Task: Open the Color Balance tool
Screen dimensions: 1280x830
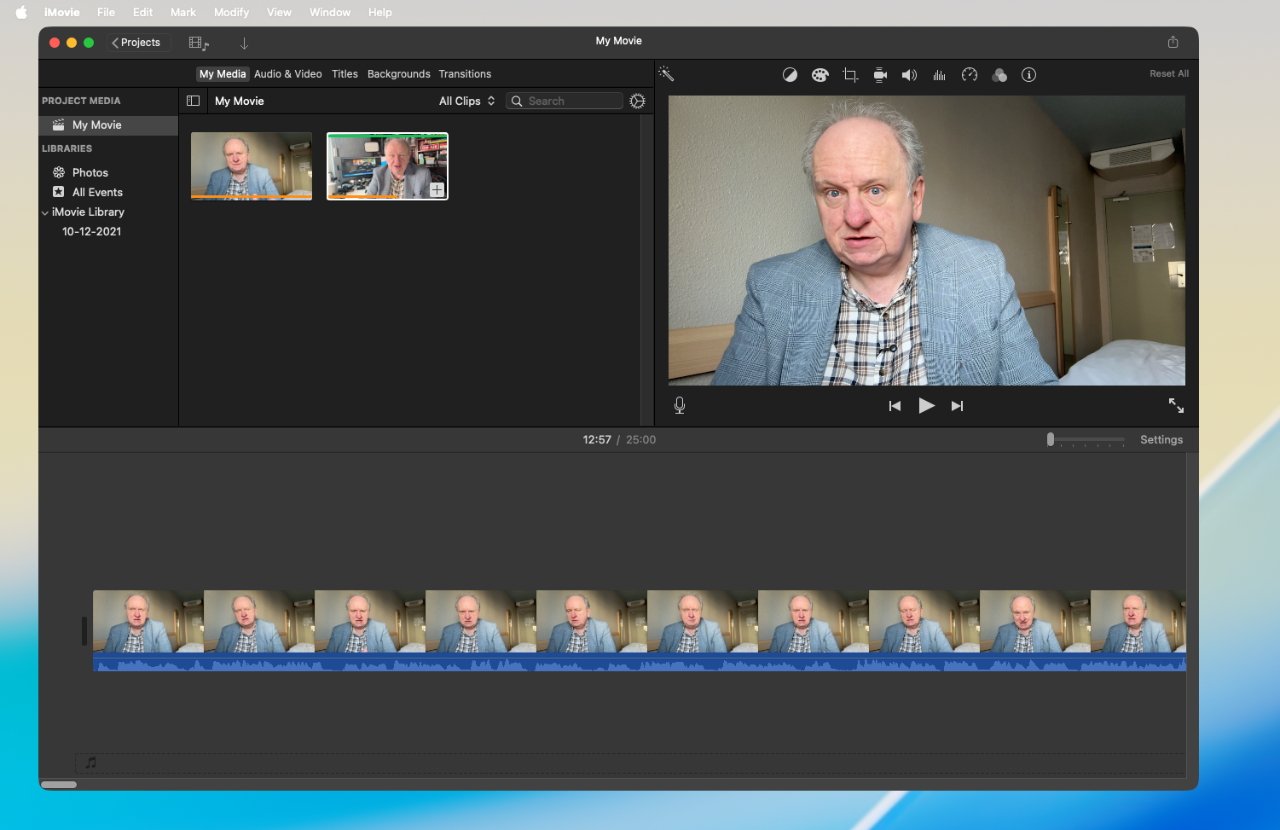Action: [790, 74]
